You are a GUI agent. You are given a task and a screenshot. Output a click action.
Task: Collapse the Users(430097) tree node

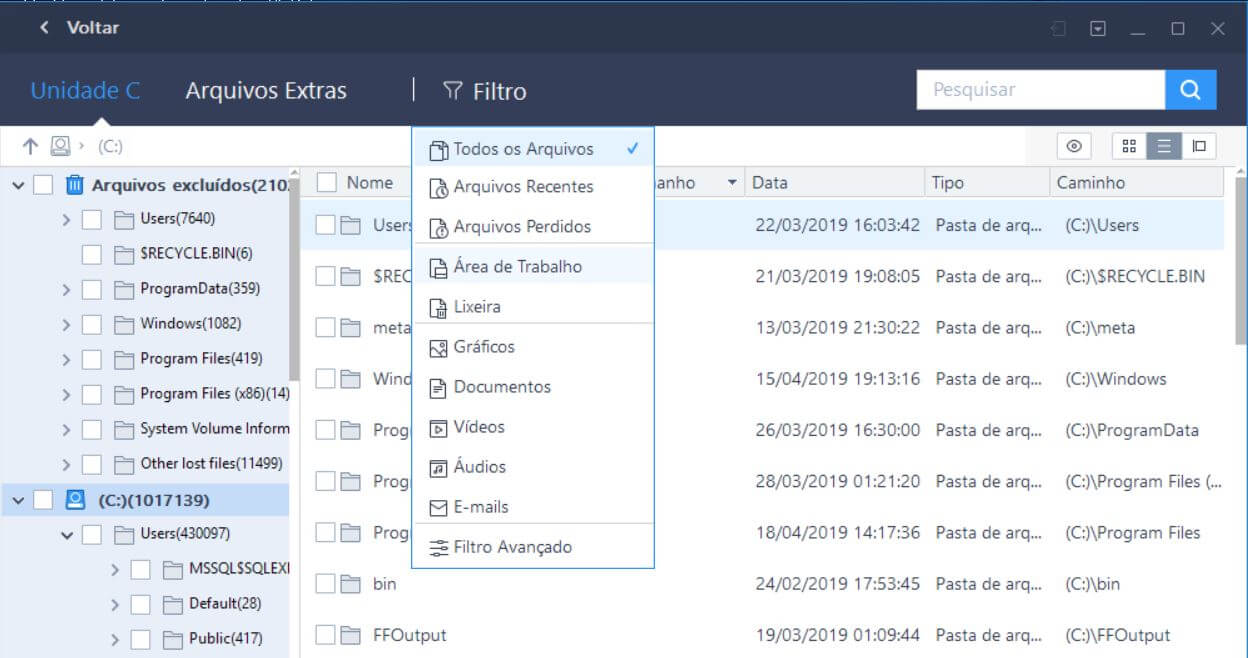click(x=66, y=535)
